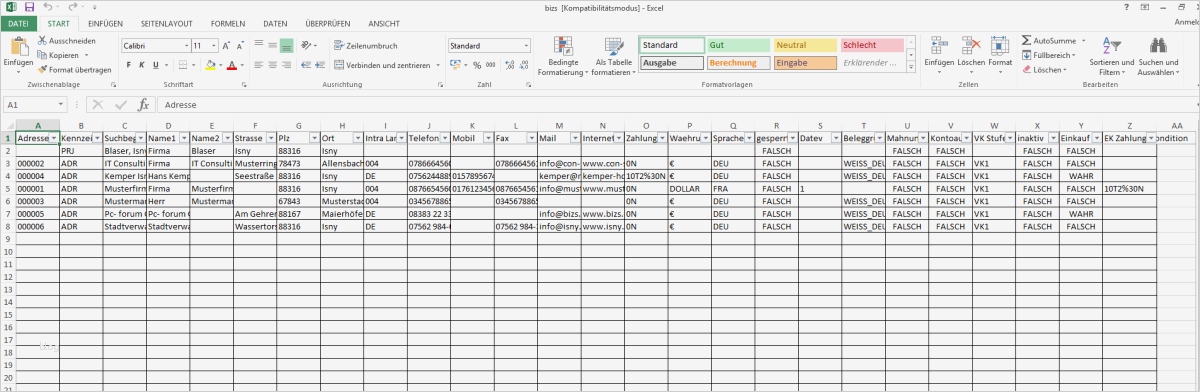Image resolution: width=1200 pixels, height=392 pixels.
Task: Toggle Verbinden und zentrieren merge
Action: pos(381,65)
